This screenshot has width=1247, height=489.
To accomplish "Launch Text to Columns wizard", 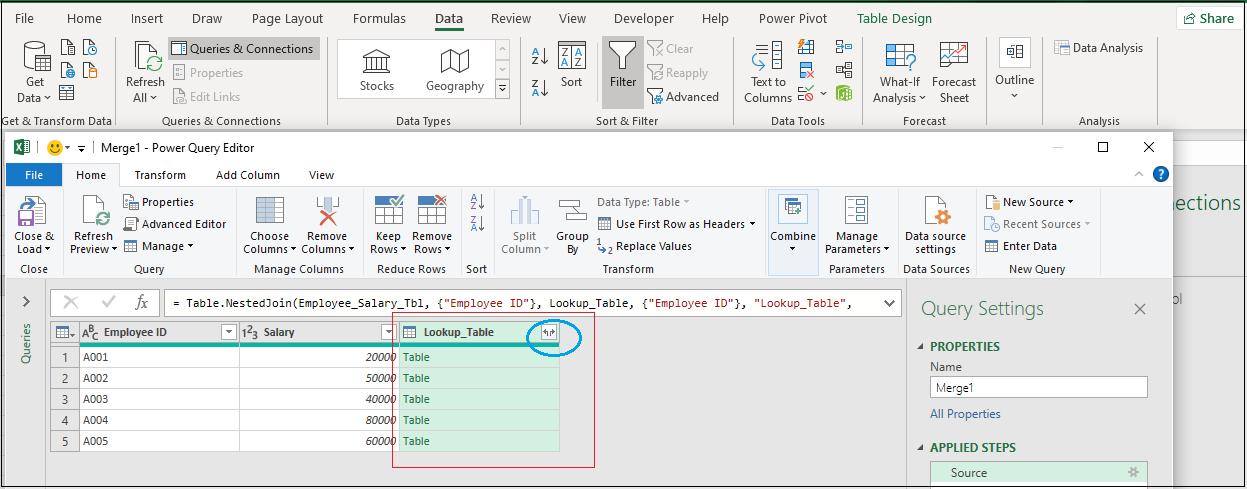I will coord(768,73).
